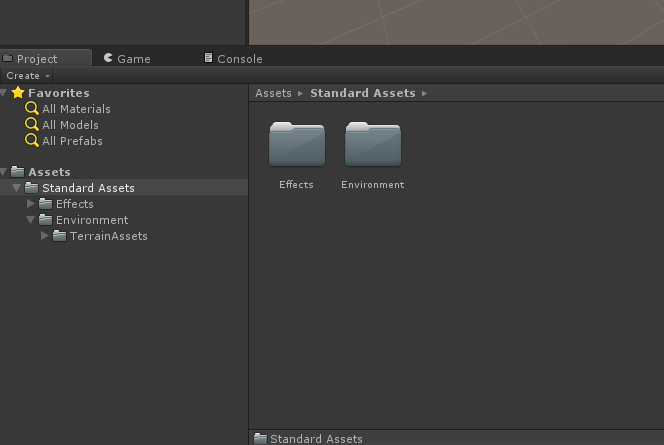Screen dimensions: 664x445
Task: Select All Models saved search
Action: 70,125
